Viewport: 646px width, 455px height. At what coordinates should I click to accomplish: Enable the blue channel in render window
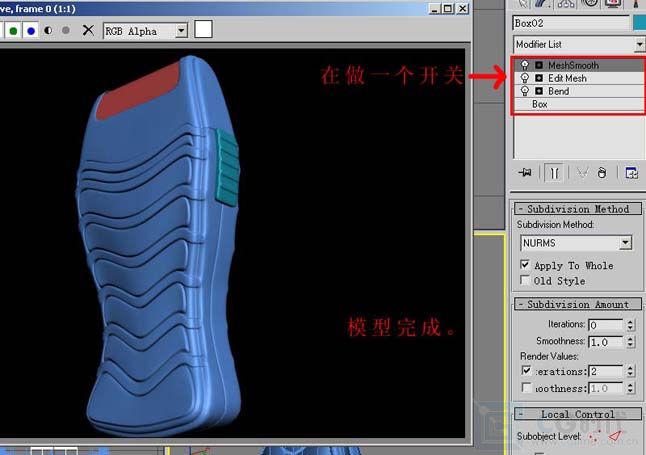(x=31, y=31)
